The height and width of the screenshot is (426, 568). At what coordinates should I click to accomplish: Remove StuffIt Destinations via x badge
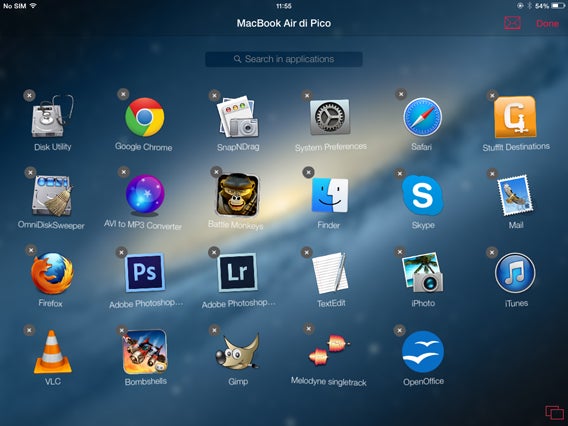(492, 96)
